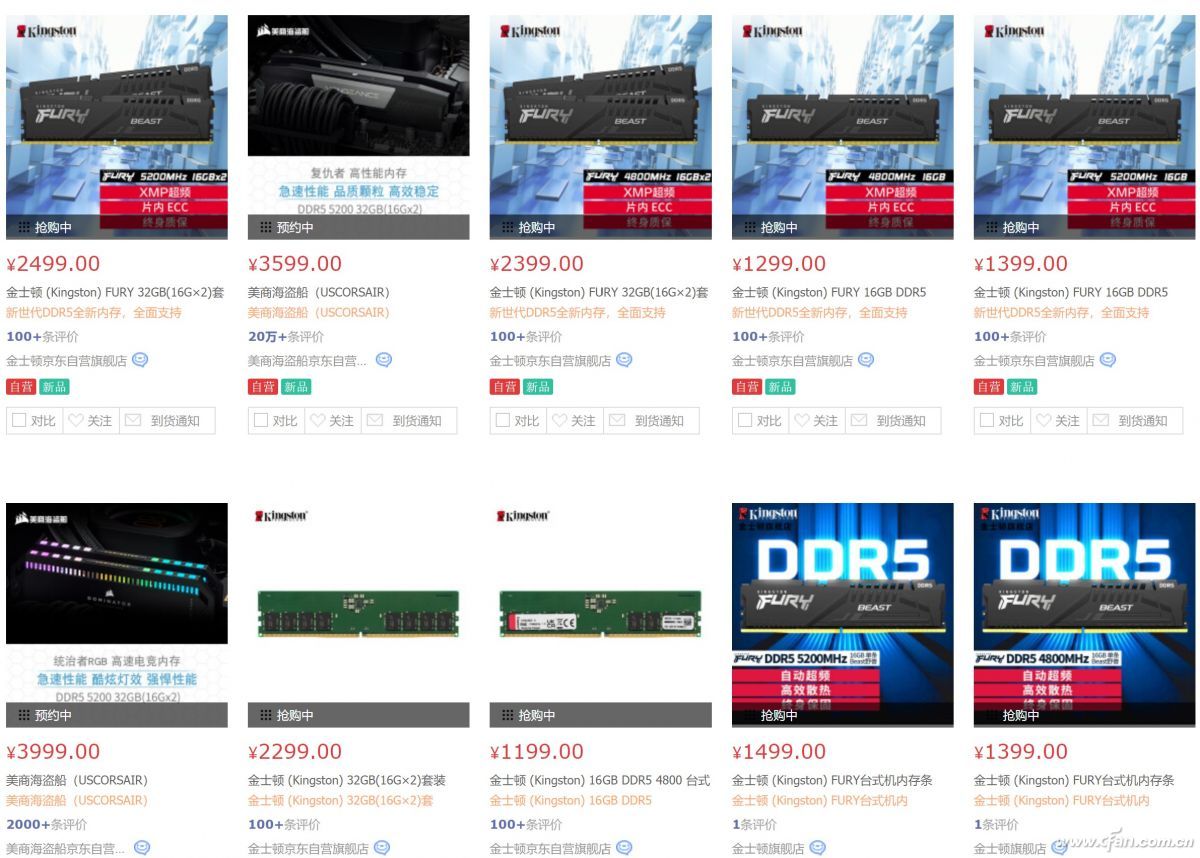The height and width of the screenshot is (858, 1200).
Task: Visit 金士顿京东自营旗舰店 shop on ¥2499.00 card
Action: [67, 361]
